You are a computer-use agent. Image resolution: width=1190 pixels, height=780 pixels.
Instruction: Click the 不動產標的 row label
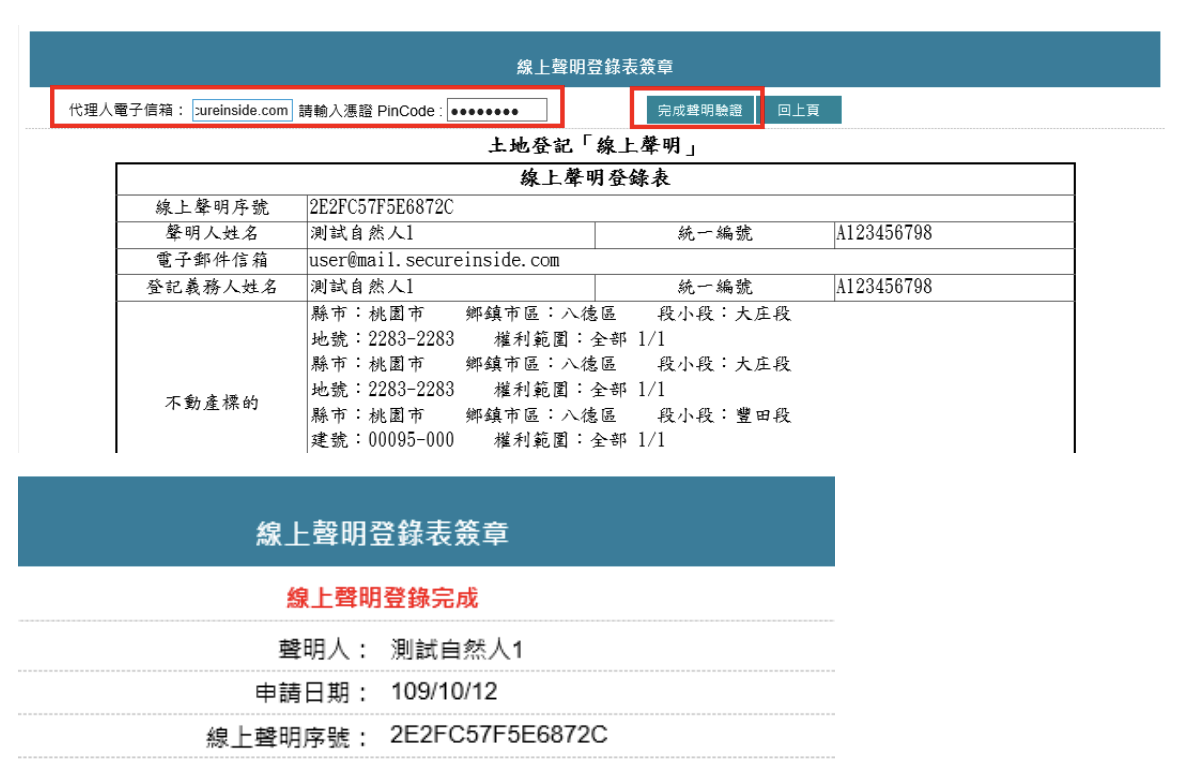point(211,403)
